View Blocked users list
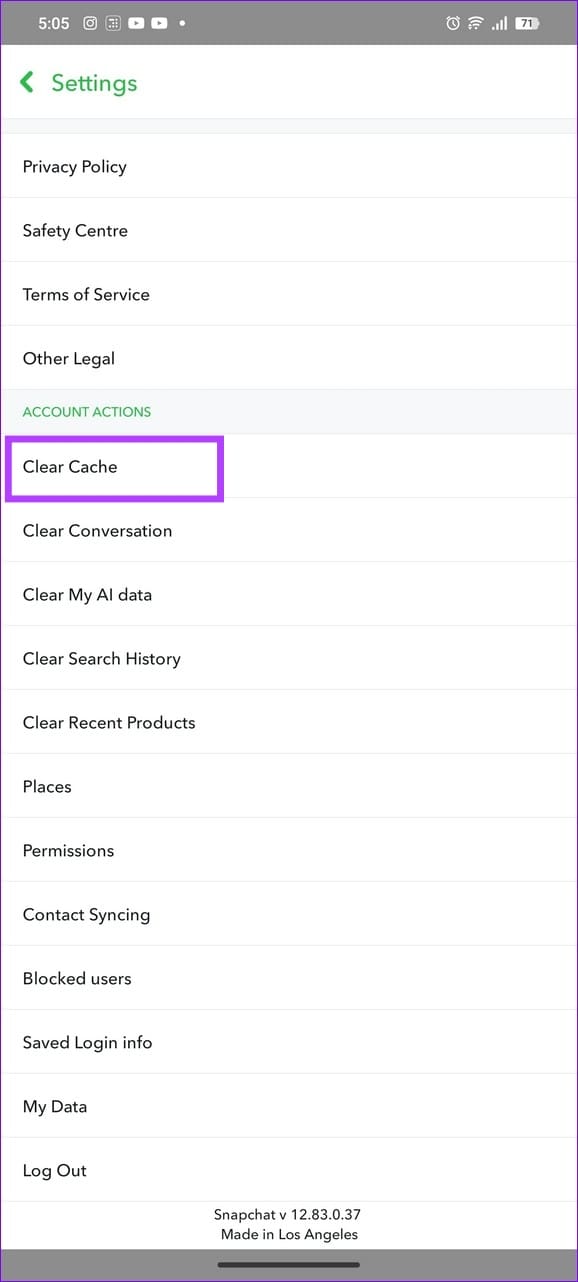Screen dimensions: 578x1282 pyautogui.click(x=77, y=979)
